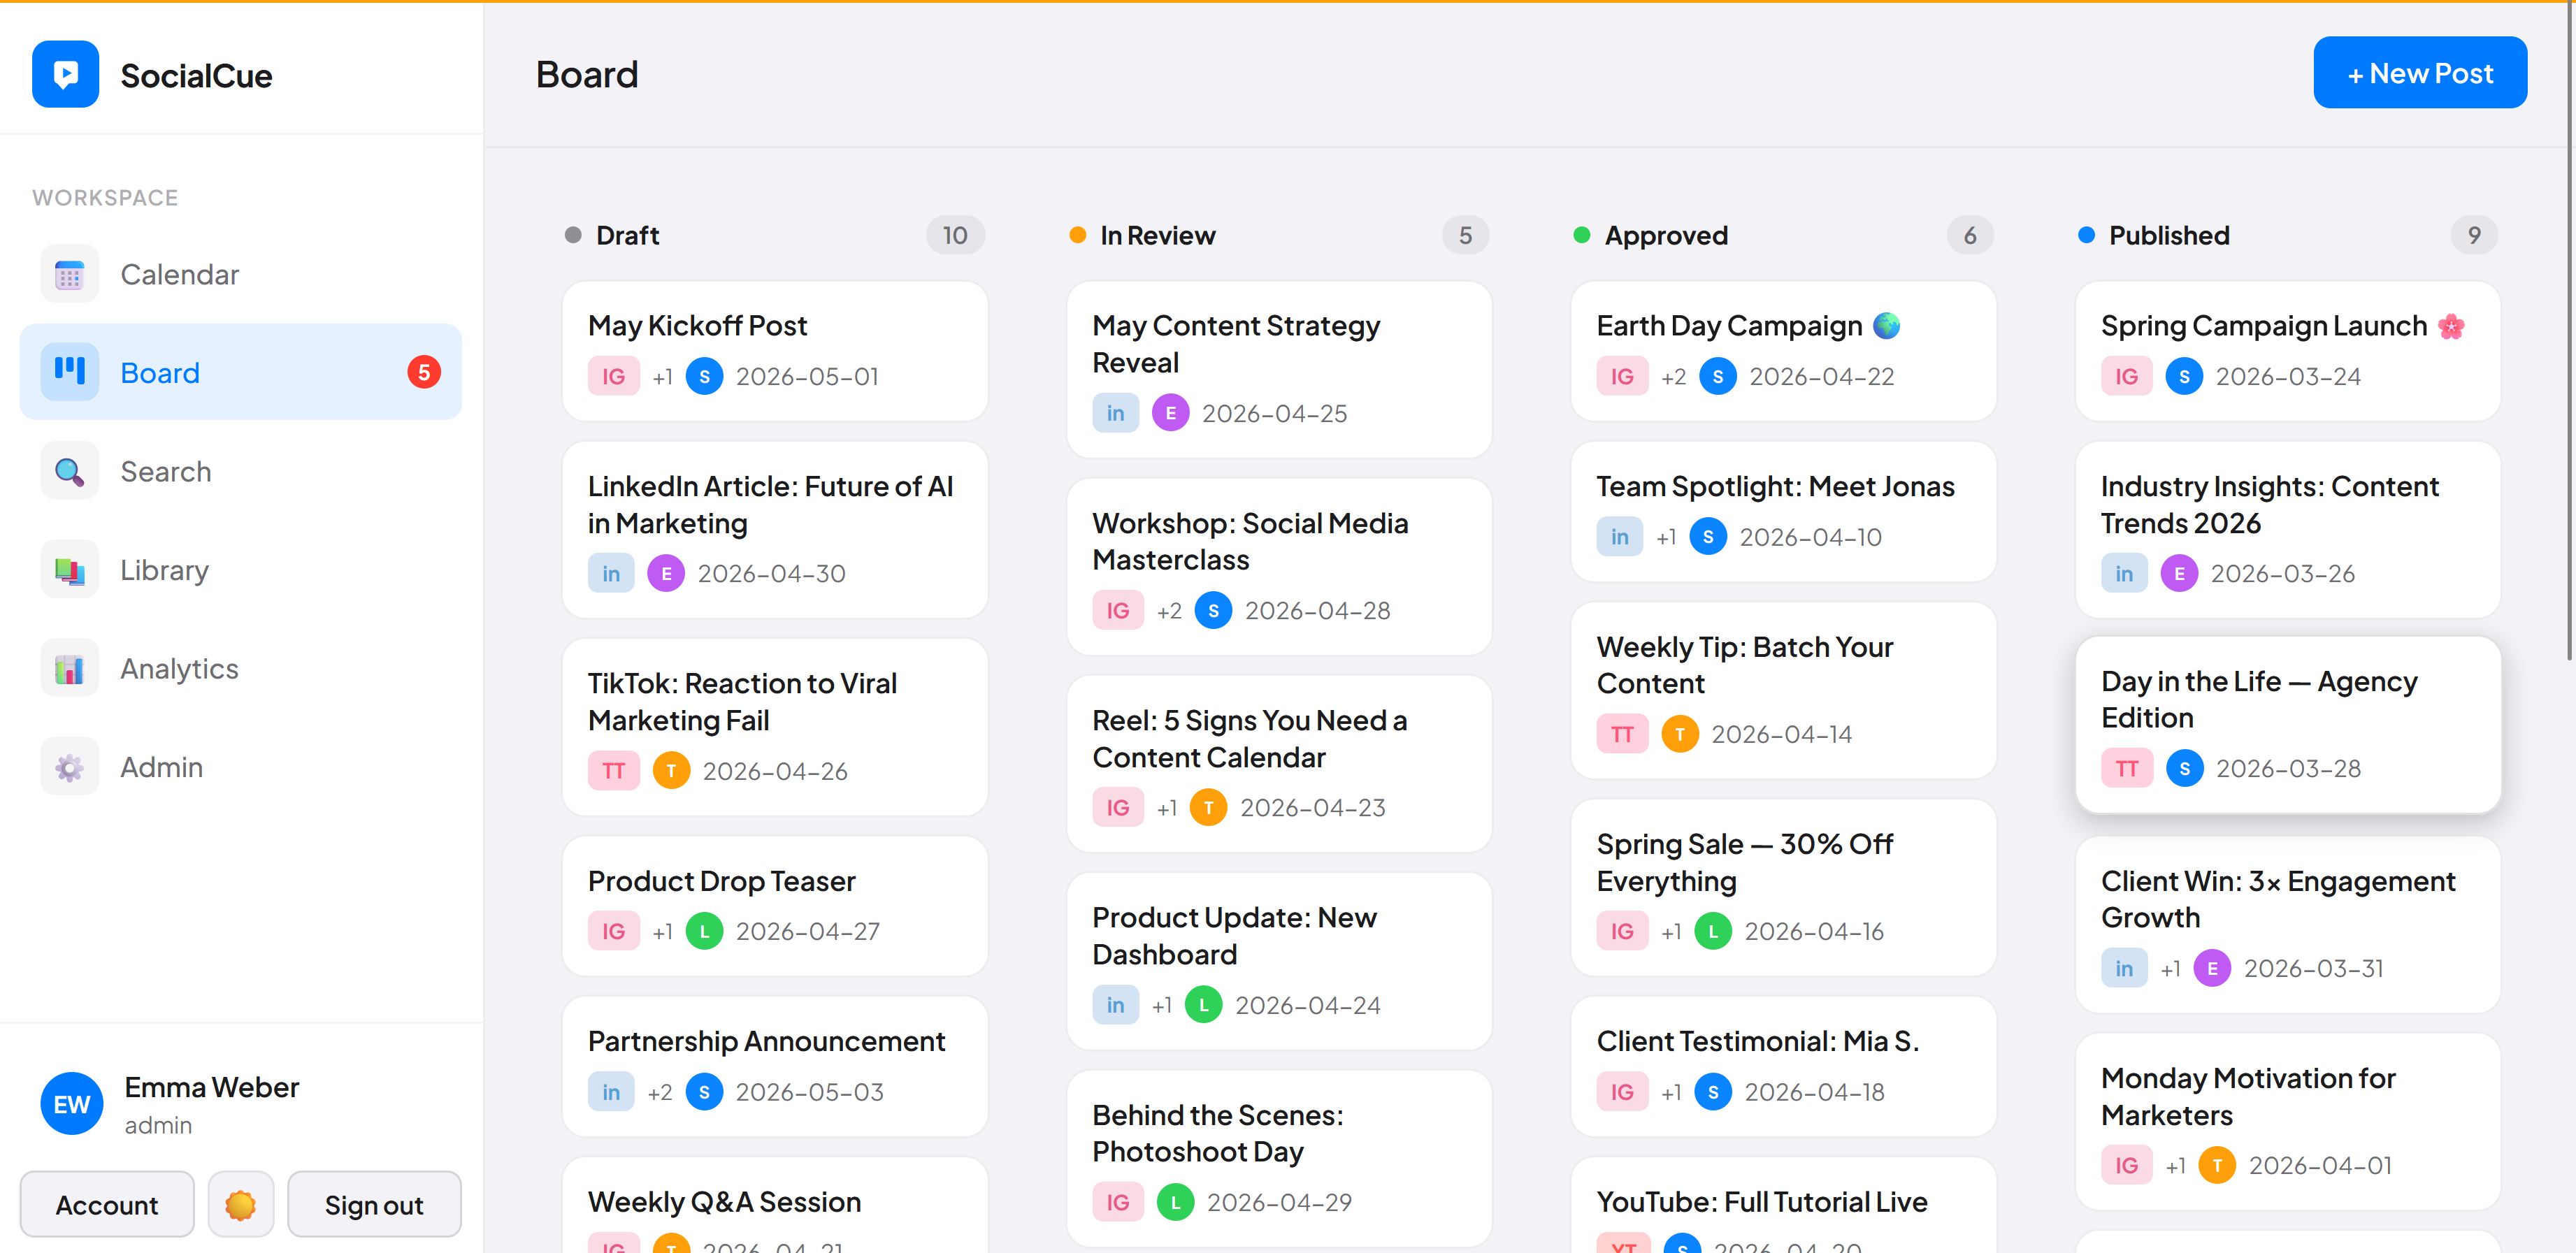Open the Admin settings icon
This screenshot has height=1253, width=2576.
tap(69, 766)
